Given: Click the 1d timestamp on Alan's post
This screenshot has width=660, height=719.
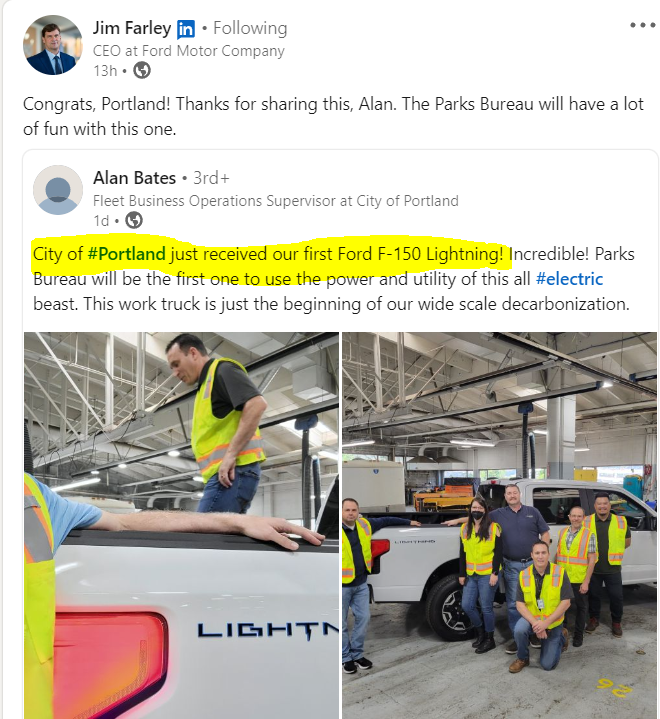Looking at the screenshot, I should click(101, 221).
